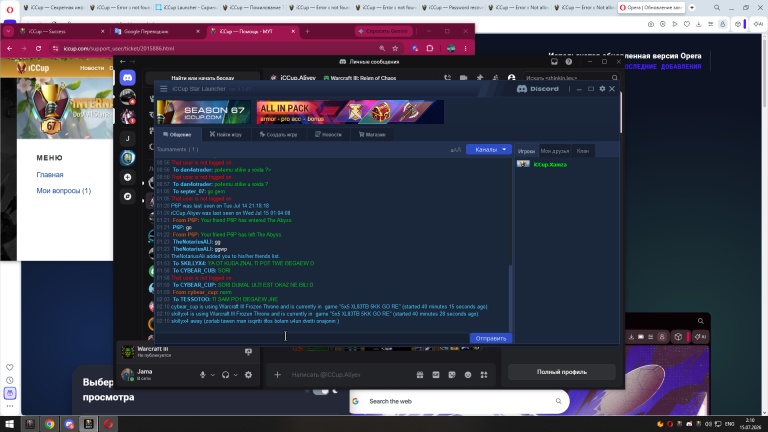
Task: Click the Discord Найти или начать беседу search box
Action: pyautogui.click(x=202, y=78)
